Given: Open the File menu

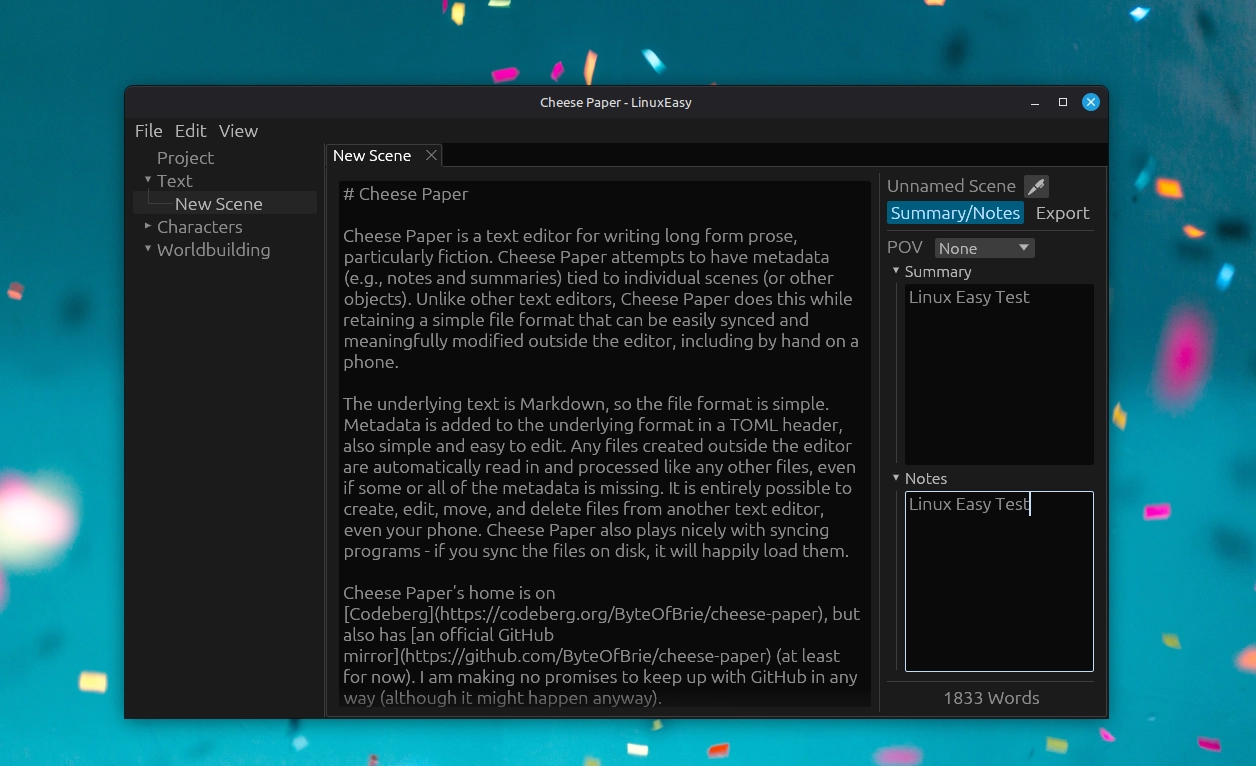Looking at the screenshot, I should click(148, 131).
